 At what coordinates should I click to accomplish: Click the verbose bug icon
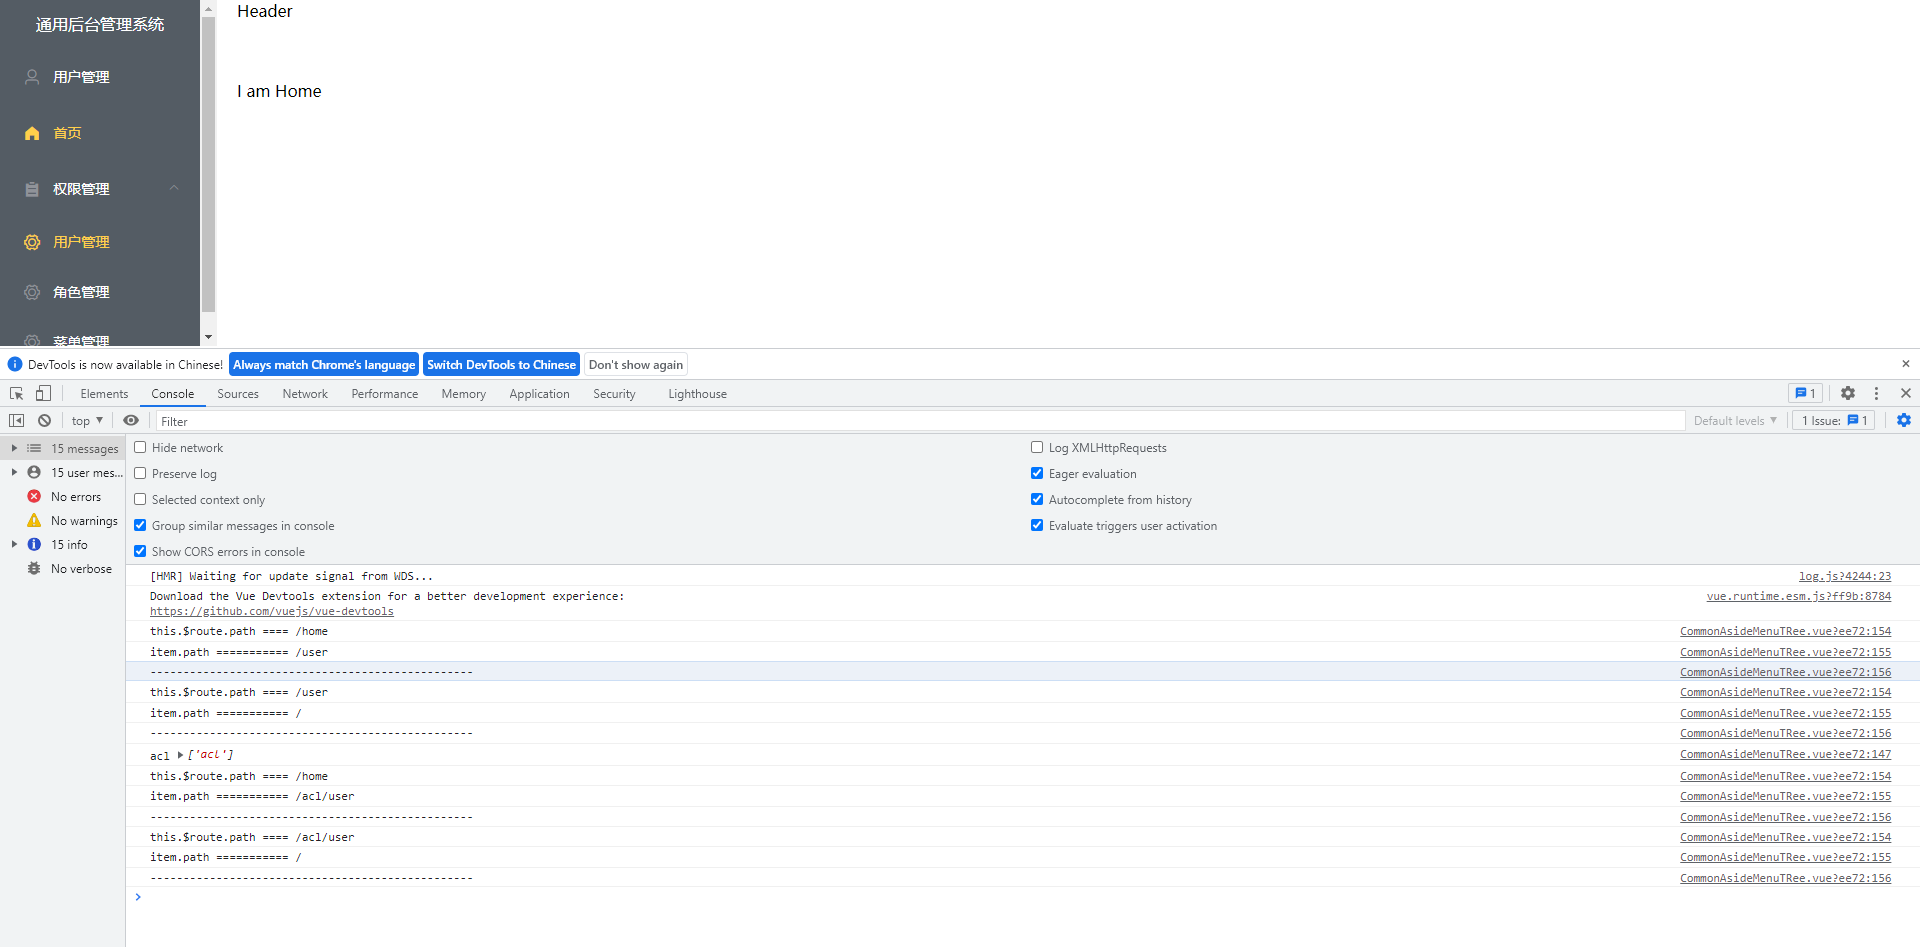(x=34, y=568)
